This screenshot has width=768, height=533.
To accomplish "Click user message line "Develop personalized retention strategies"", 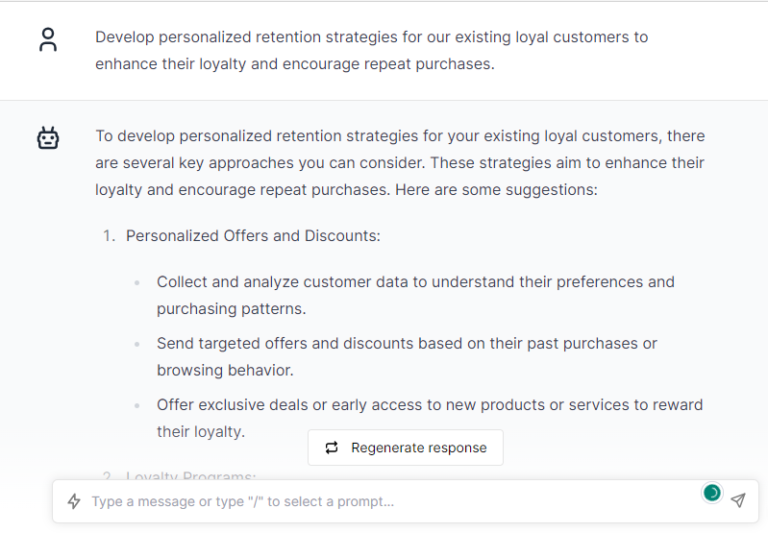I will pos(371,37).
